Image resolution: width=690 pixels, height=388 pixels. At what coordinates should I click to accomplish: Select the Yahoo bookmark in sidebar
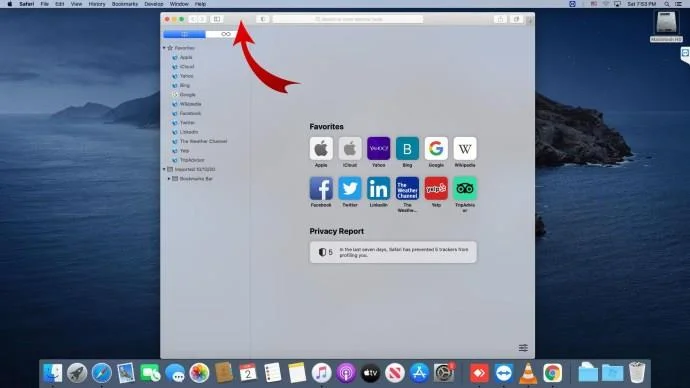183,76
